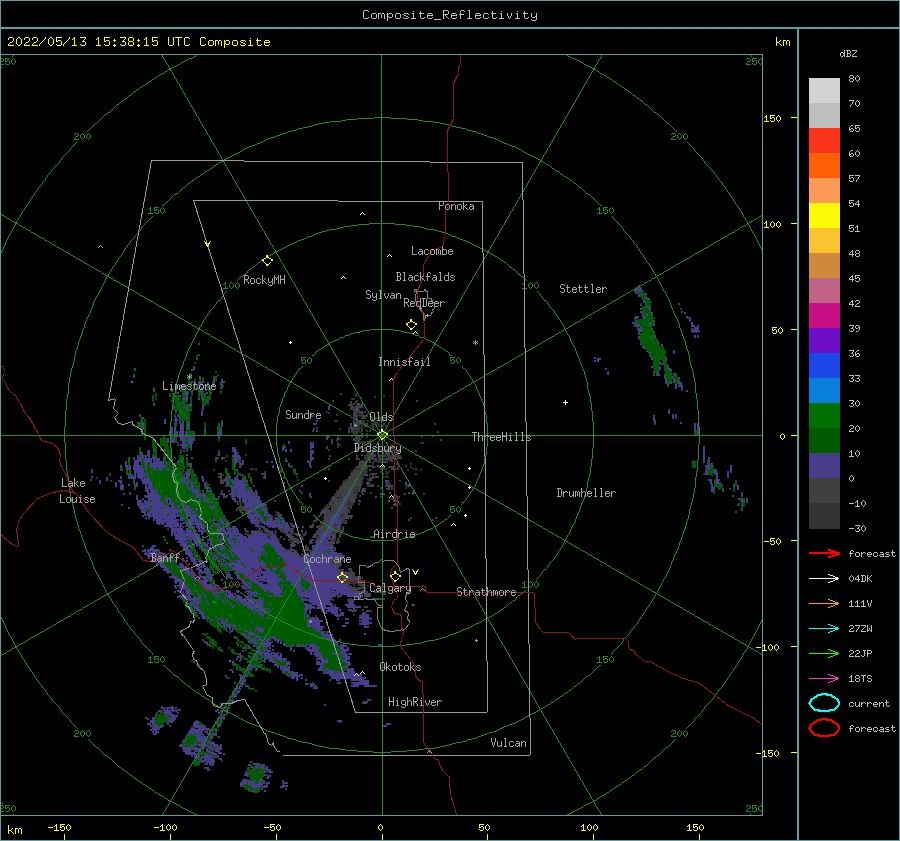
Task: Click the ThreeHills label
Action: point(501,437)
